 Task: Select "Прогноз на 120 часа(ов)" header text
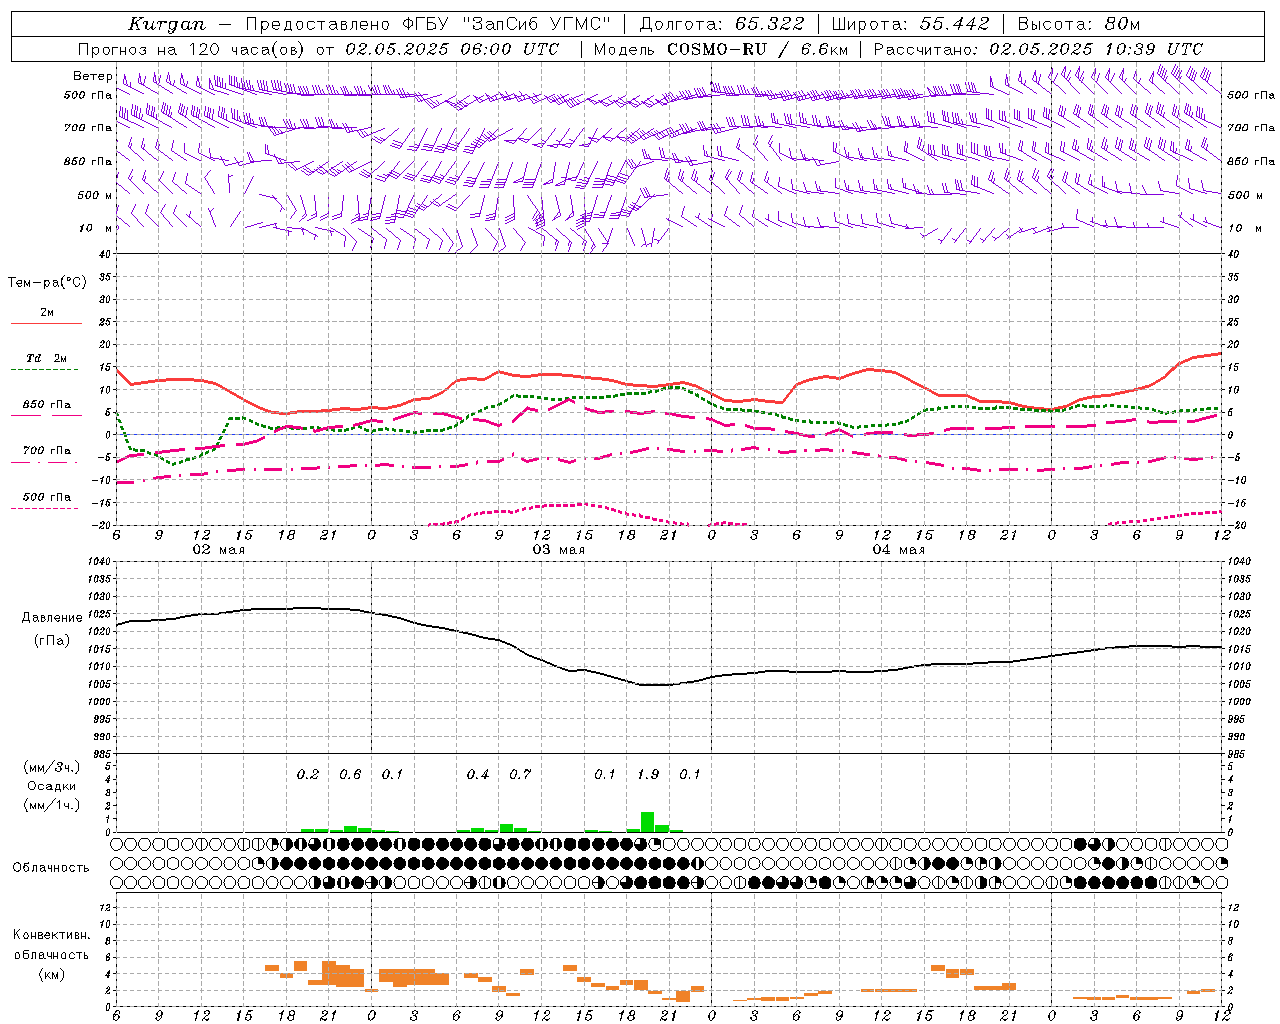pos(193,49)
